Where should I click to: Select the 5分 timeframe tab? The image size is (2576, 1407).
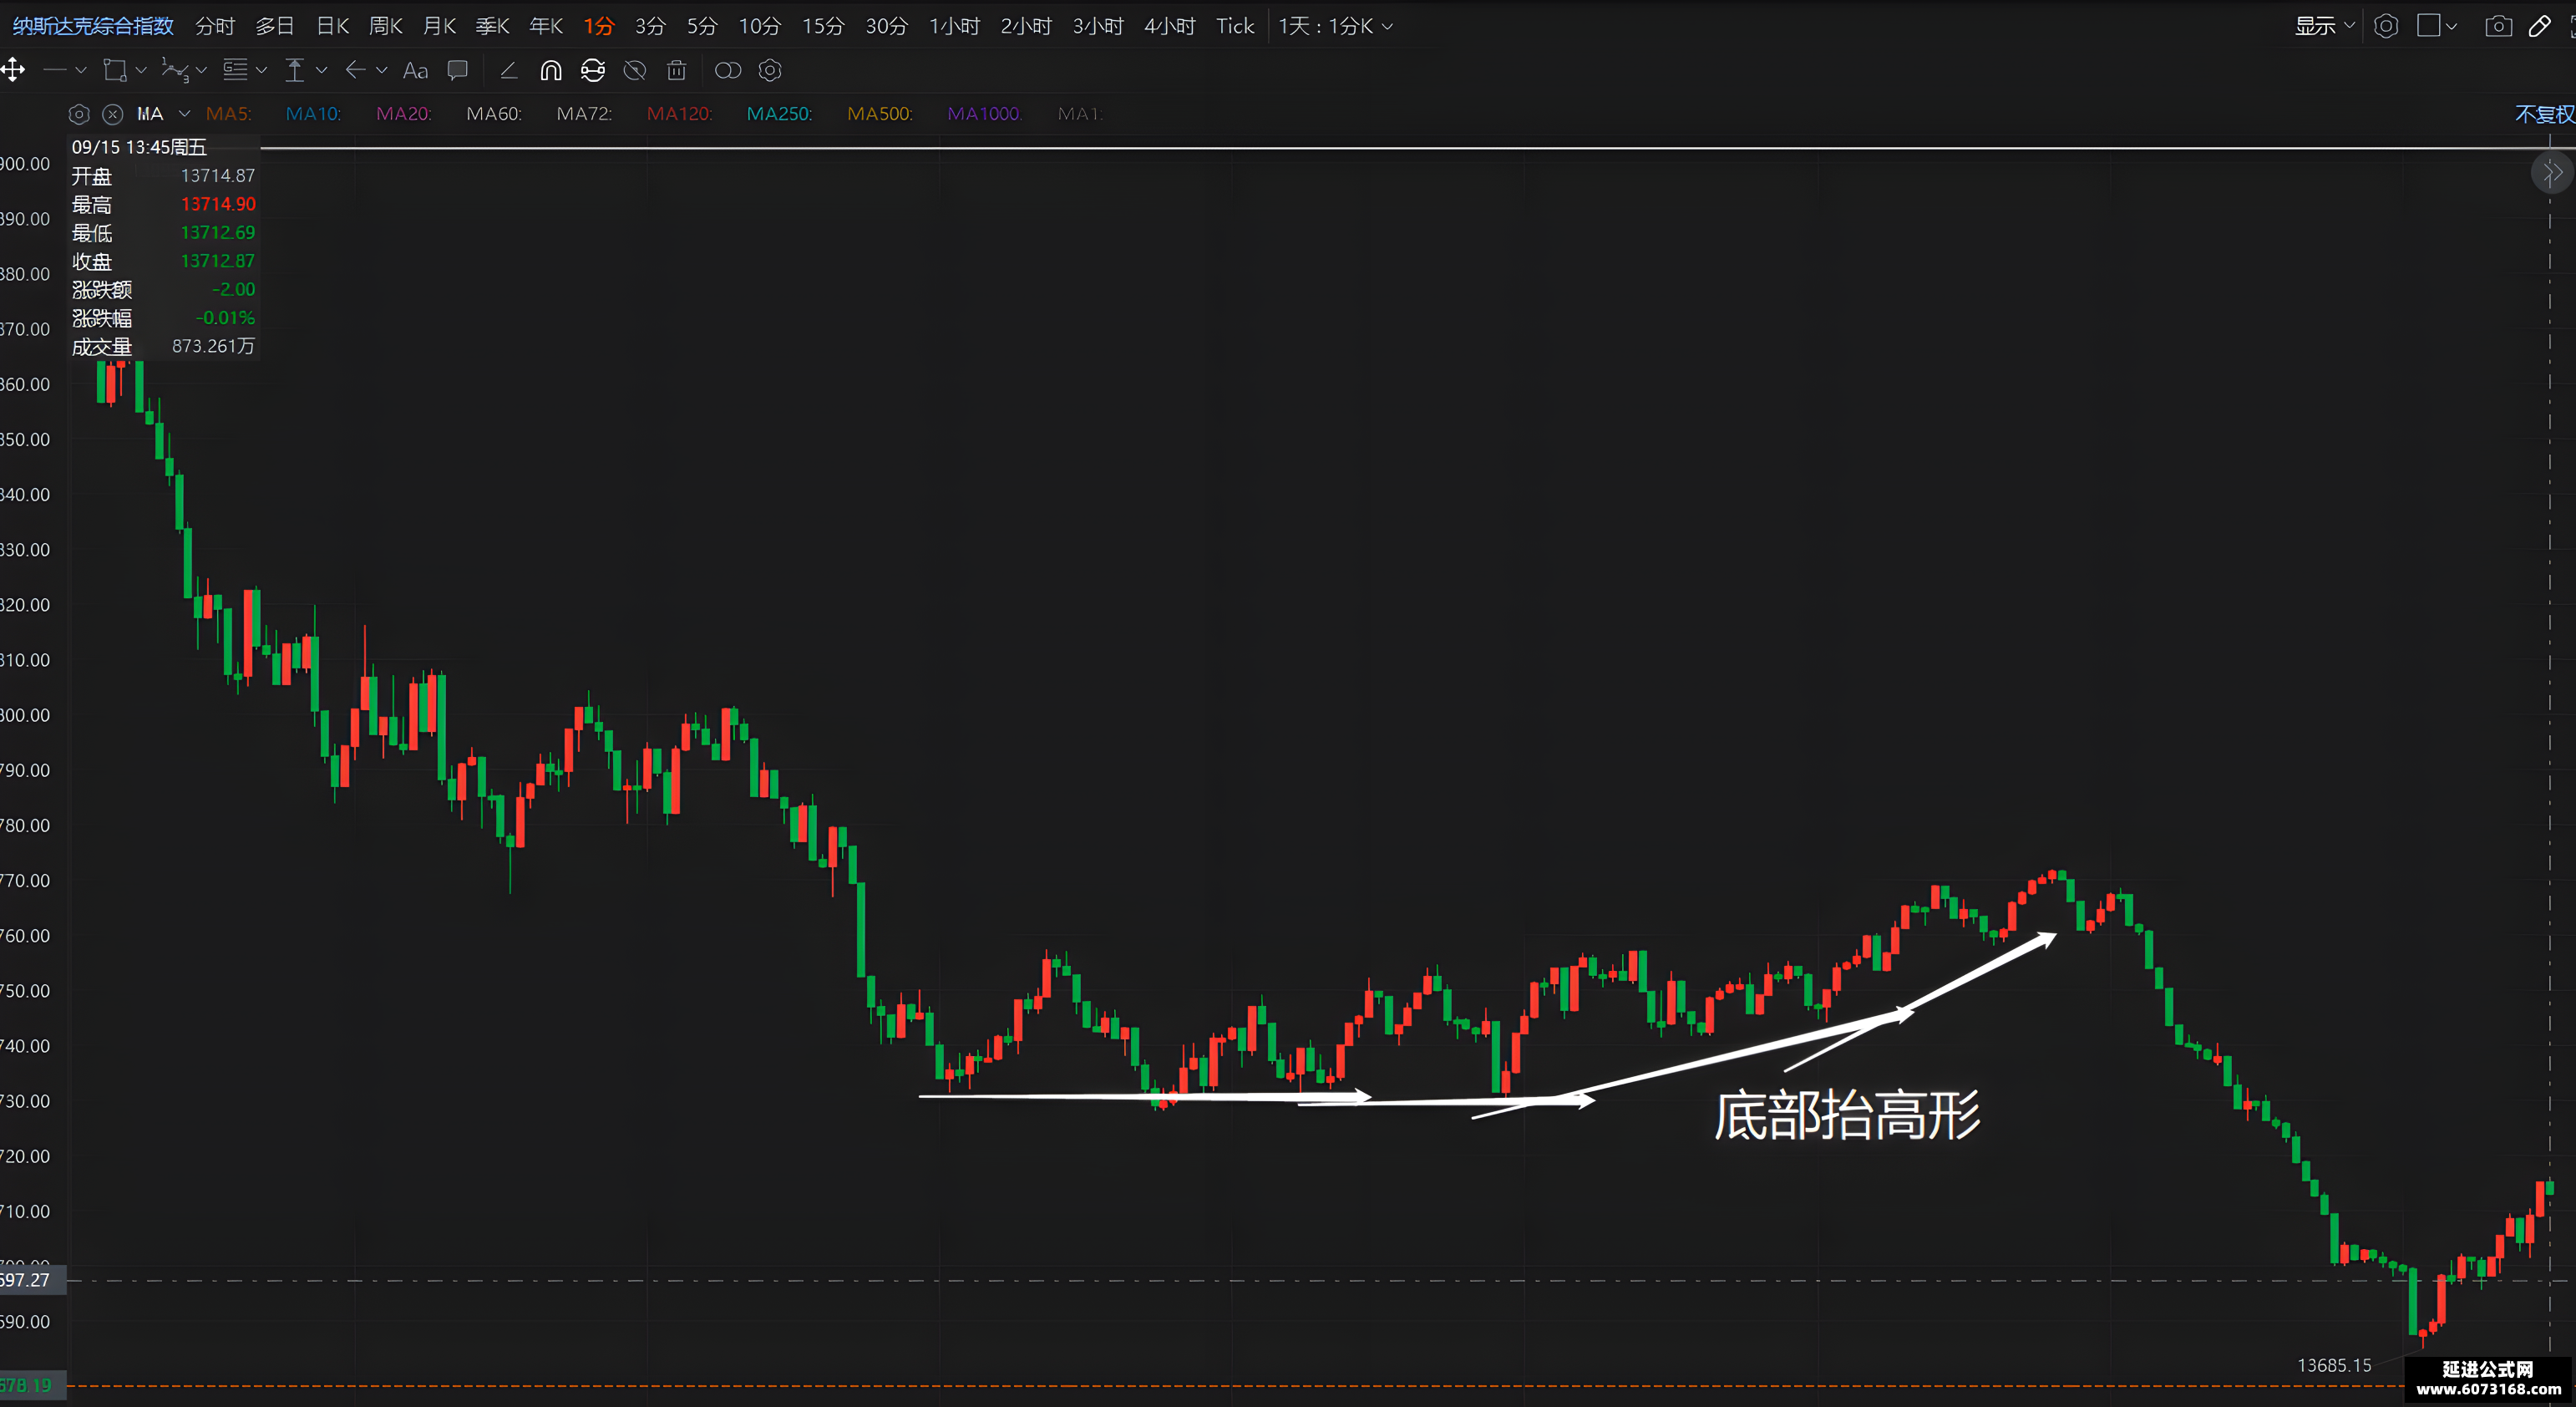(702, 26)
